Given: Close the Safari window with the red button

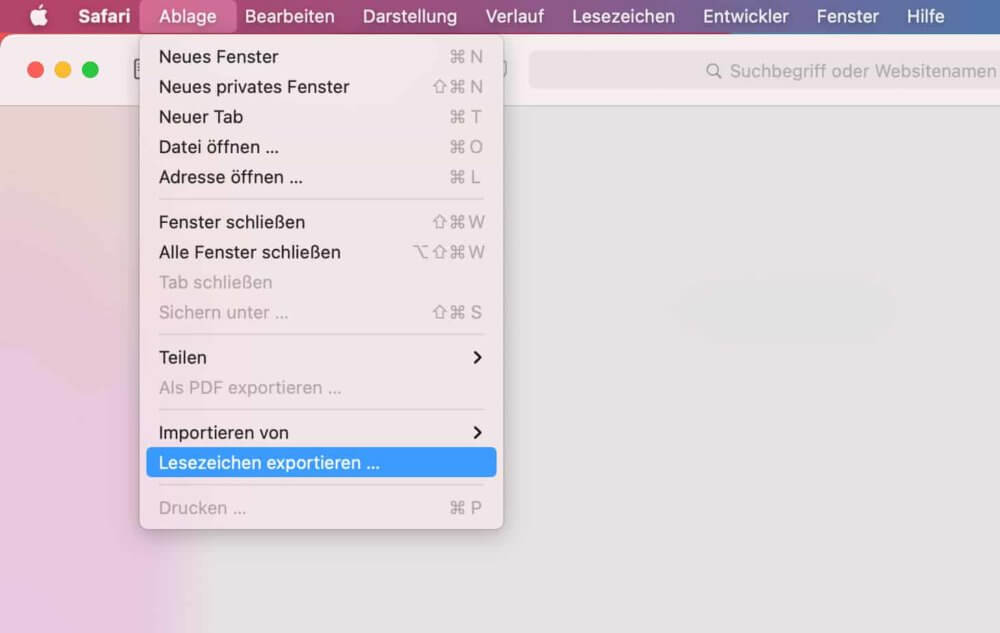Looking at the screenshot, I should tap(36, 69).
